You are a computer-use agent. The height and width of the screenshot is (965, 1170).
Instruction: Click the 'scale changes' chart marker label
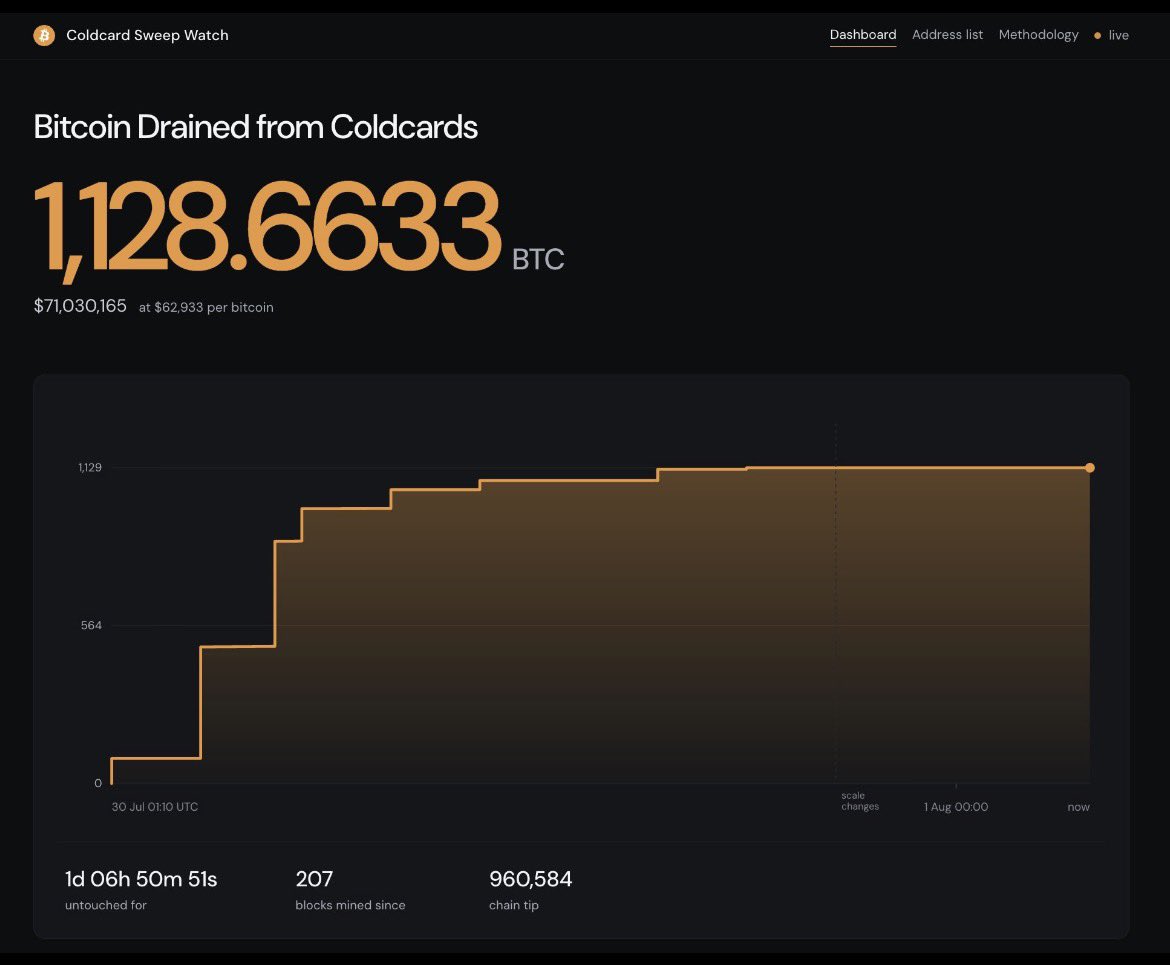(860, 801)
